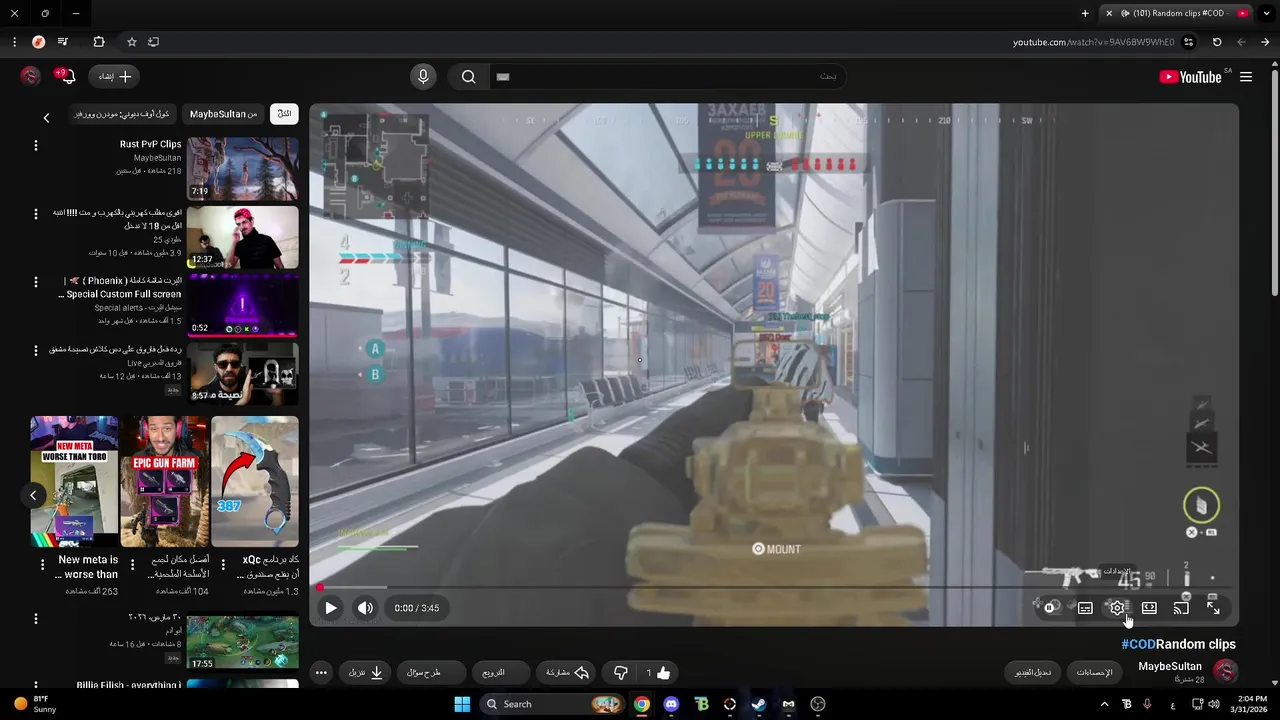Open options for the 12:37 video

click(36, 214)
